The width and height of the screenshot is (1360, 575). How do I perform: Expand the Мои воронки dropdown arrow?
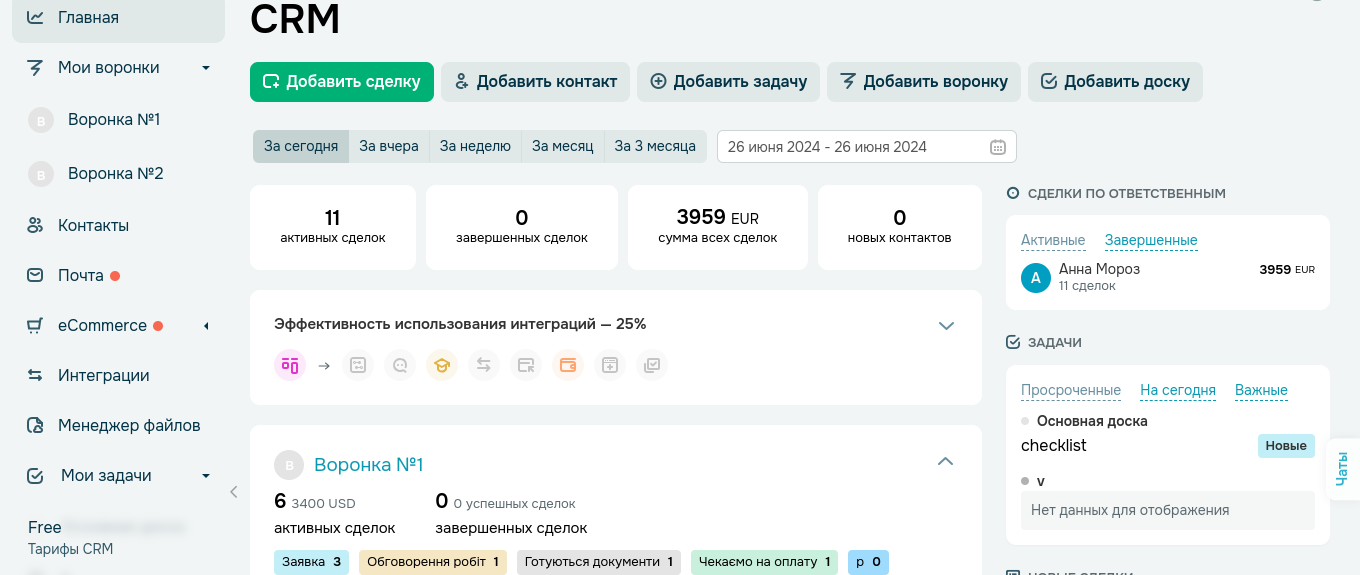(x=206, y=68)
